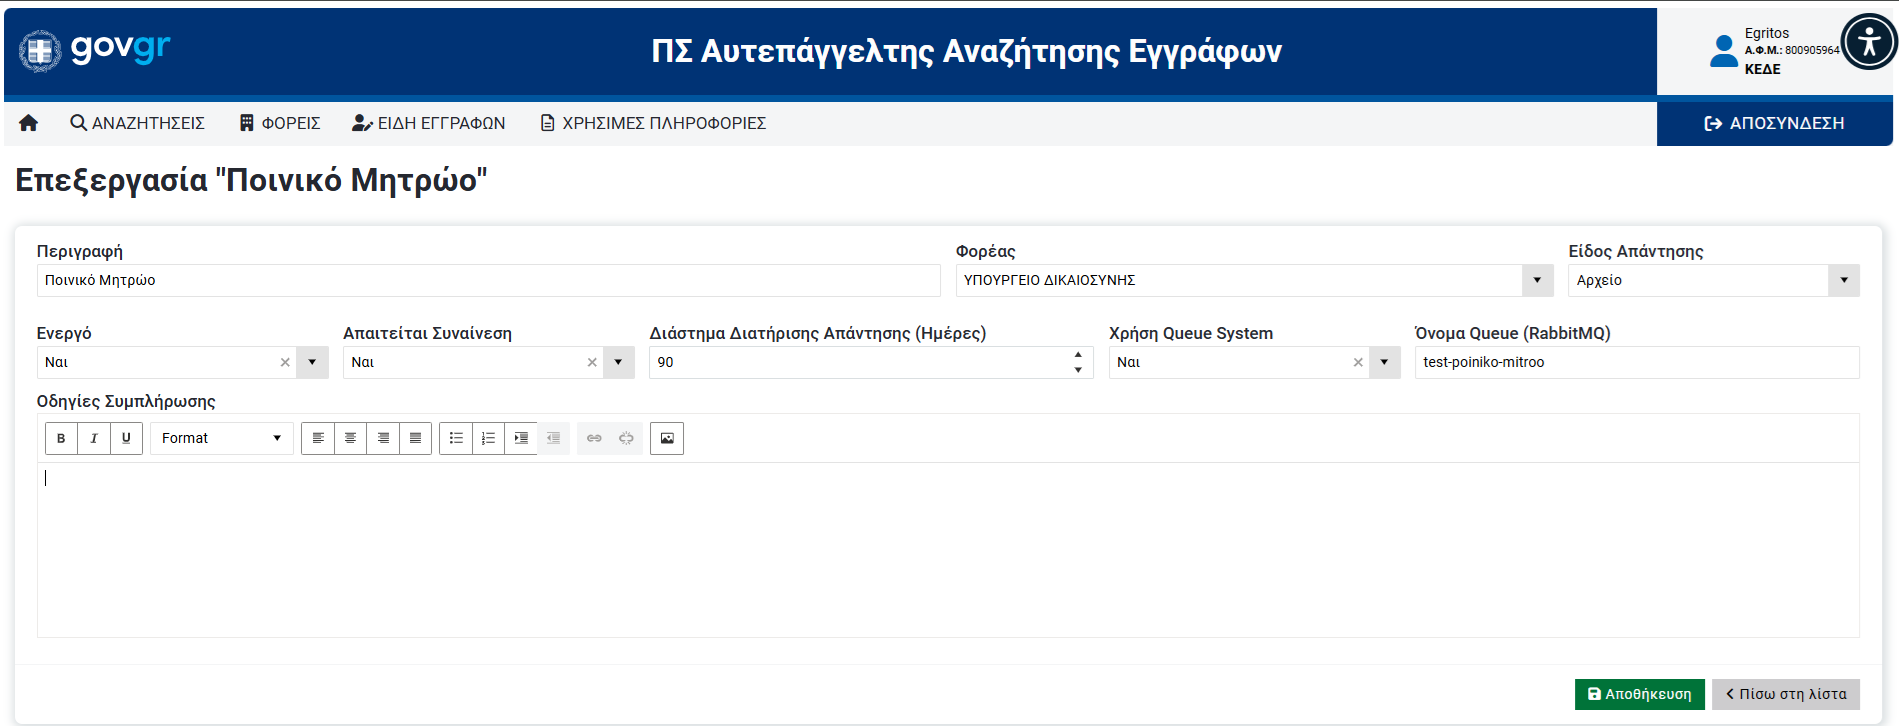Open the ΧΡΗΣΙΜΕΣ ΠΛΗΡΟΦΟΡΙΕΣ menu

pyautogui.click(x=653, y=123)
